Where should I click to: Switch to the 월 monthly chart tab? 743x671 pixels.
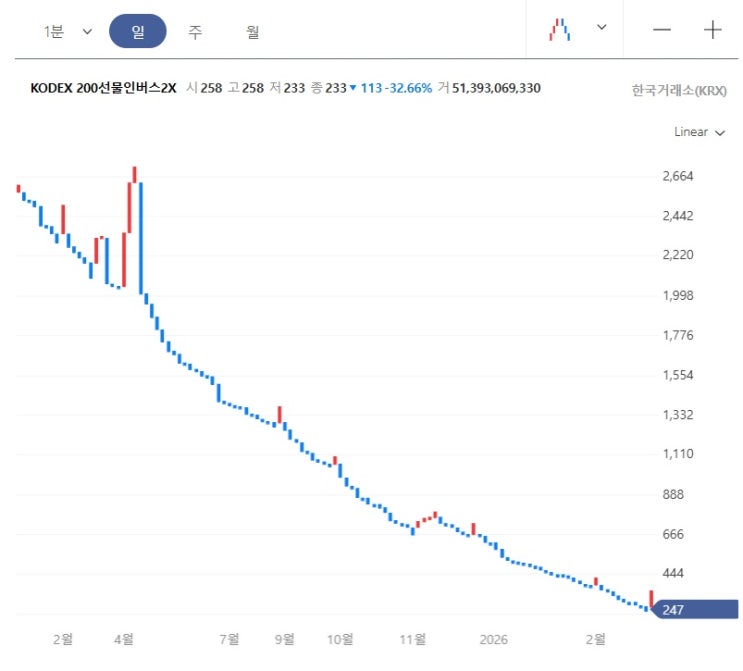pyautogui.click(x=253, y=32)
